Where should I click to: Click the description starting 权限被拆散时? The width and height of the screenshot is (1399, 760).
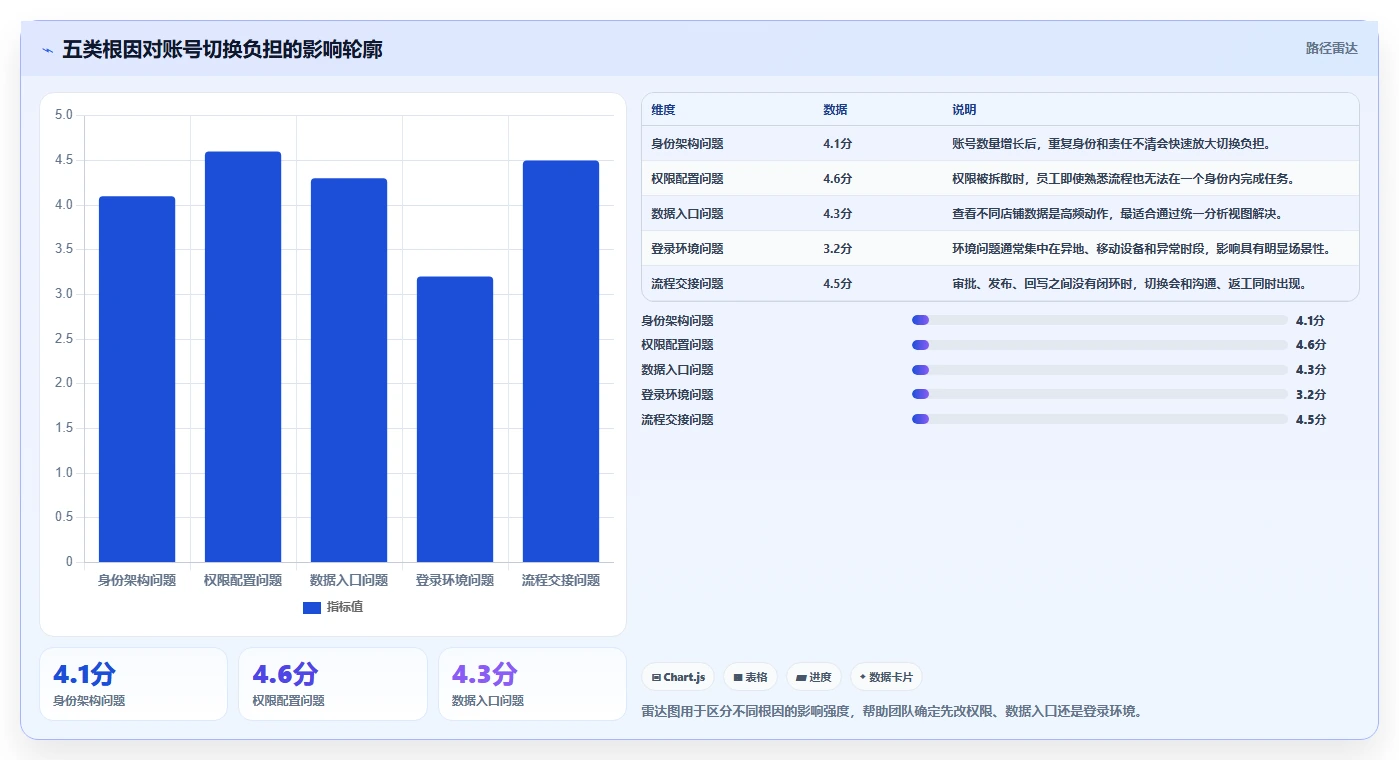coord(1123,179)
